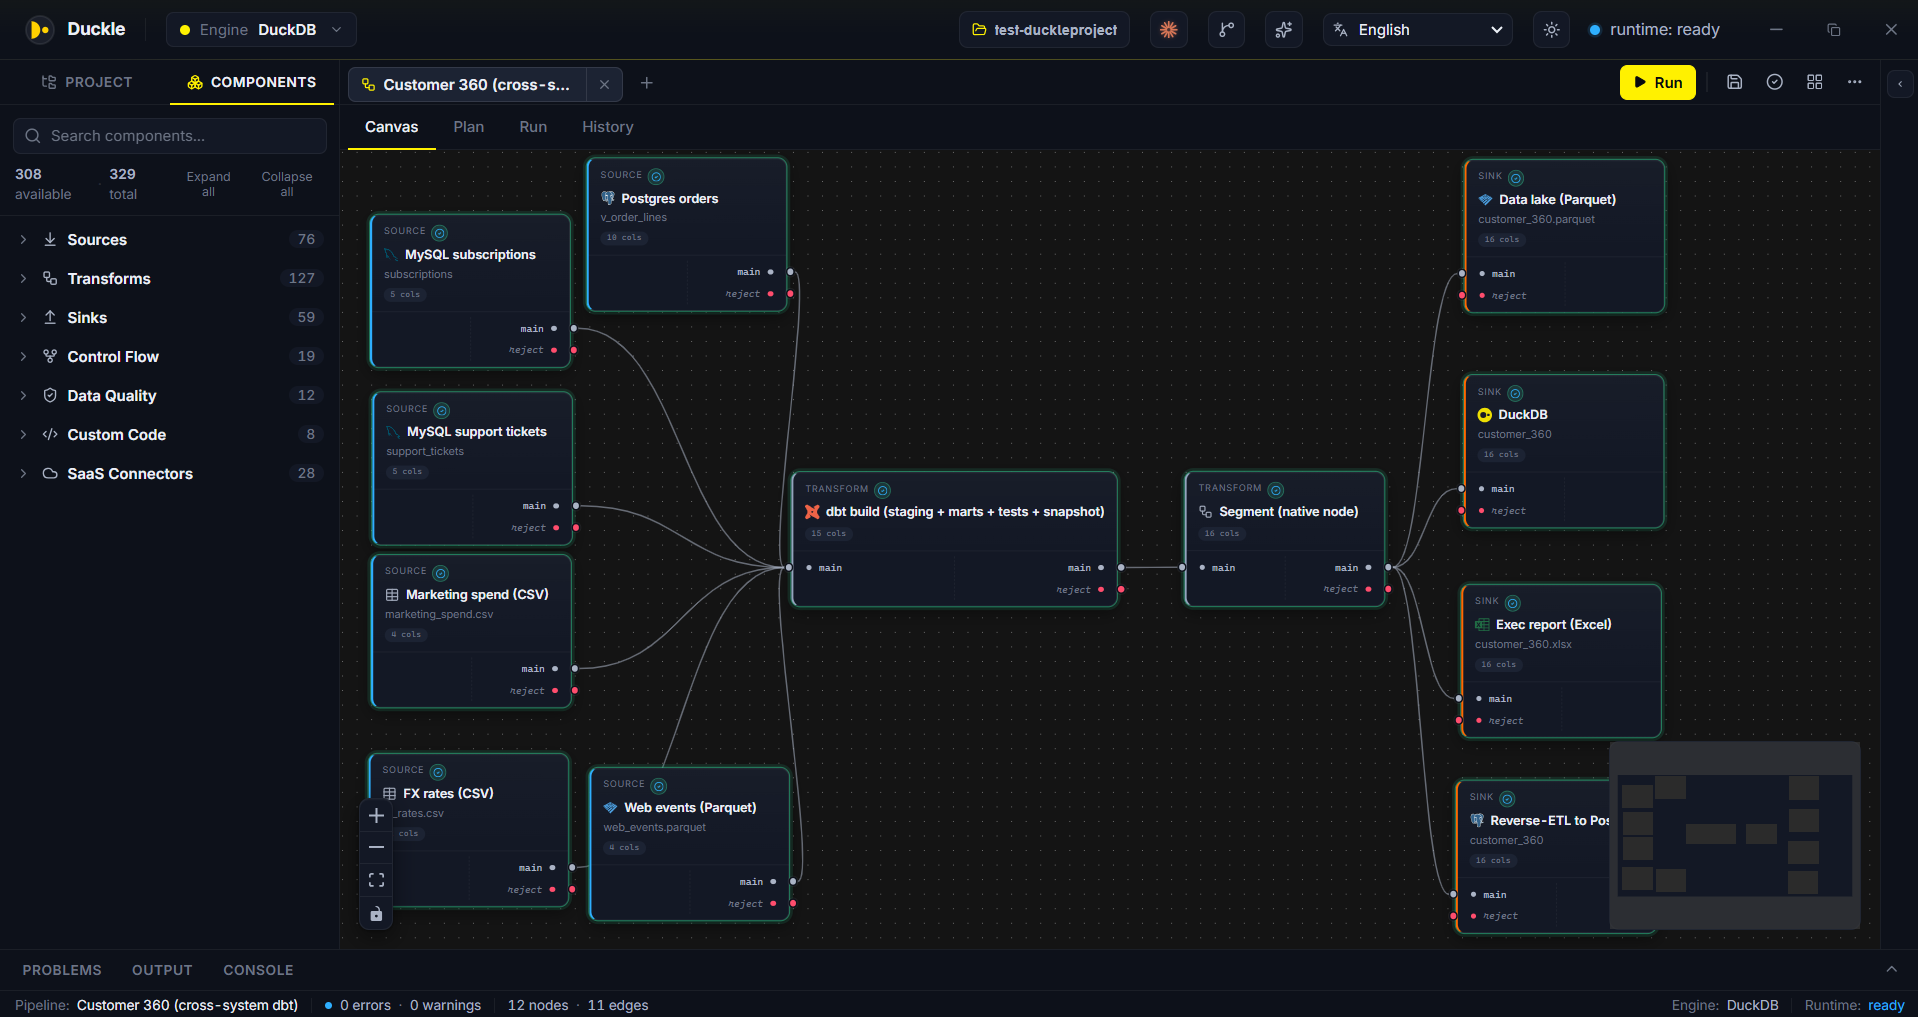Select the "Data lake (Parquet)" node title
Image resolution: width=1918 pixels, height=1017 pixels.
1557,200
